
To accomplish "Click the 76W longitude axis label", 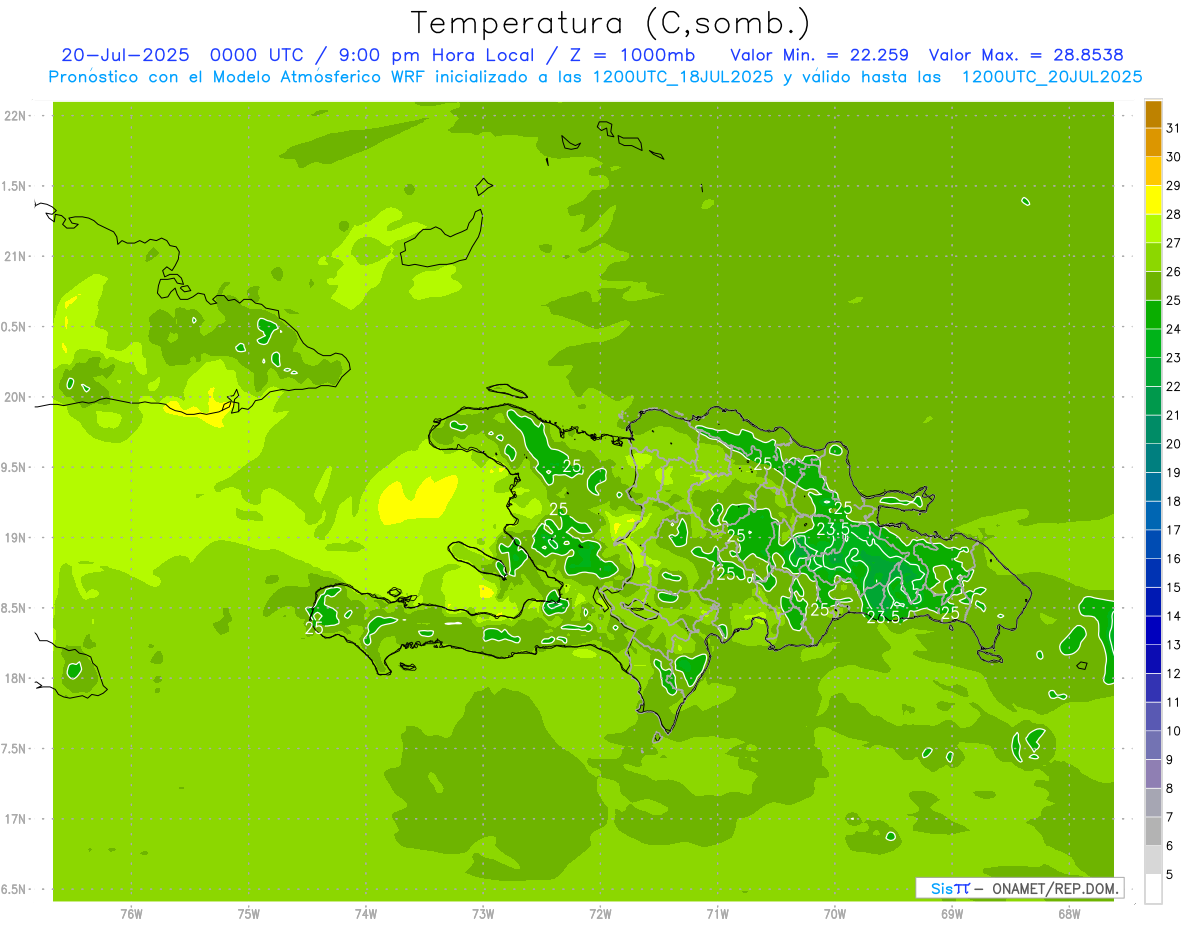I will point(131,914).
